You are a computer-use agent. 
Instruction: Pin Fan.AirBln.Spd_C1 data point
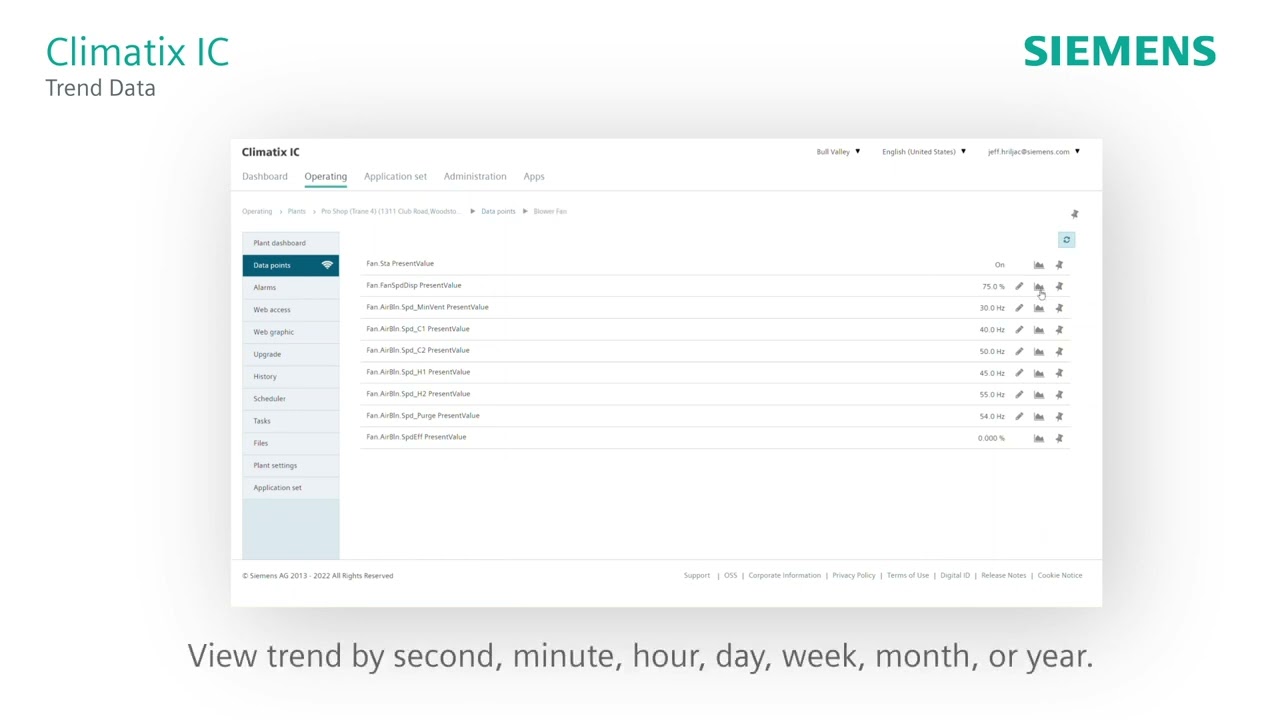tap(1059, 330)
